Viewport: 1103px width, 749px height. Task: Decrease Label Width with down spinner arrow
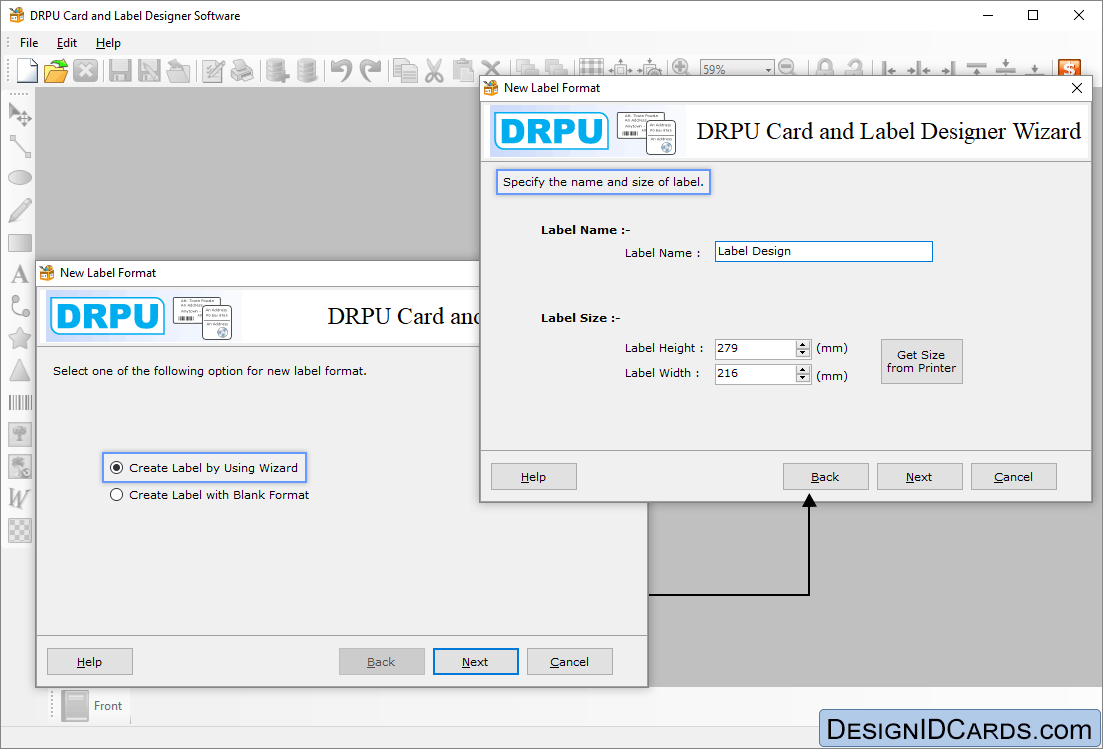tap(803, 378)
